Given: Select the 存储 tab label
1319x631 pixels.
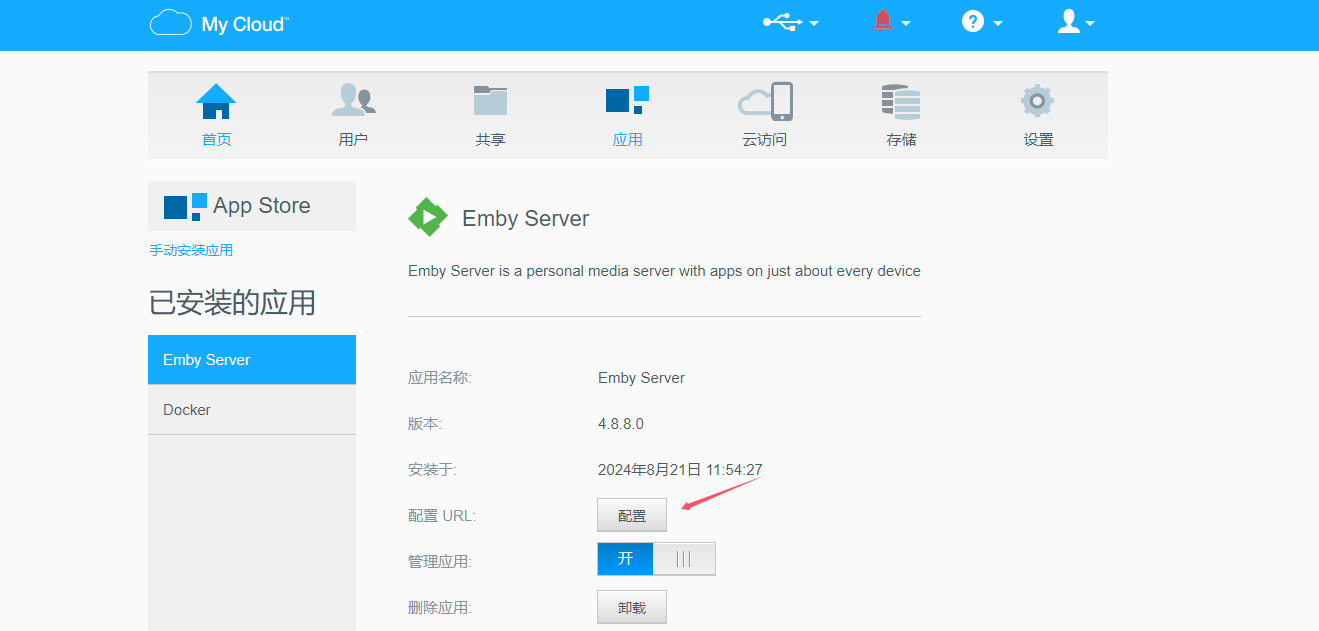Looking at the screenshot, I should click(901, 140).
